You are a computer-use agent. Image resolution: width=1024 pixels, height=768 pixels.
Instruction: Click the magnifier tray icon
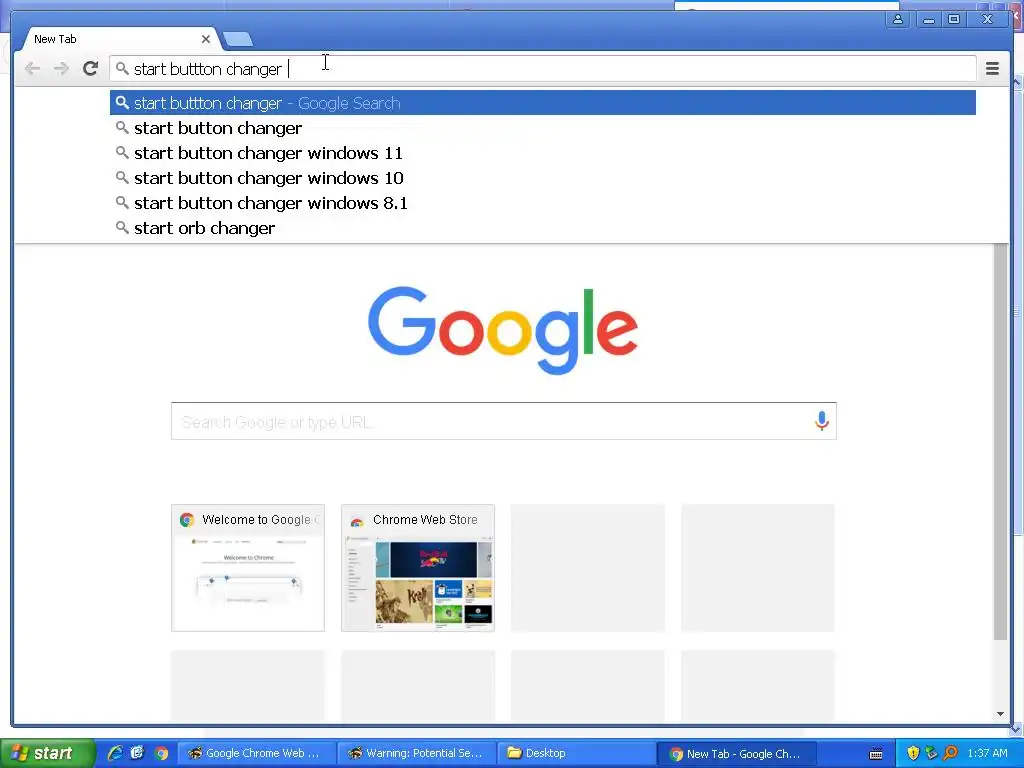pyautogui.click(x=950, y=753)
